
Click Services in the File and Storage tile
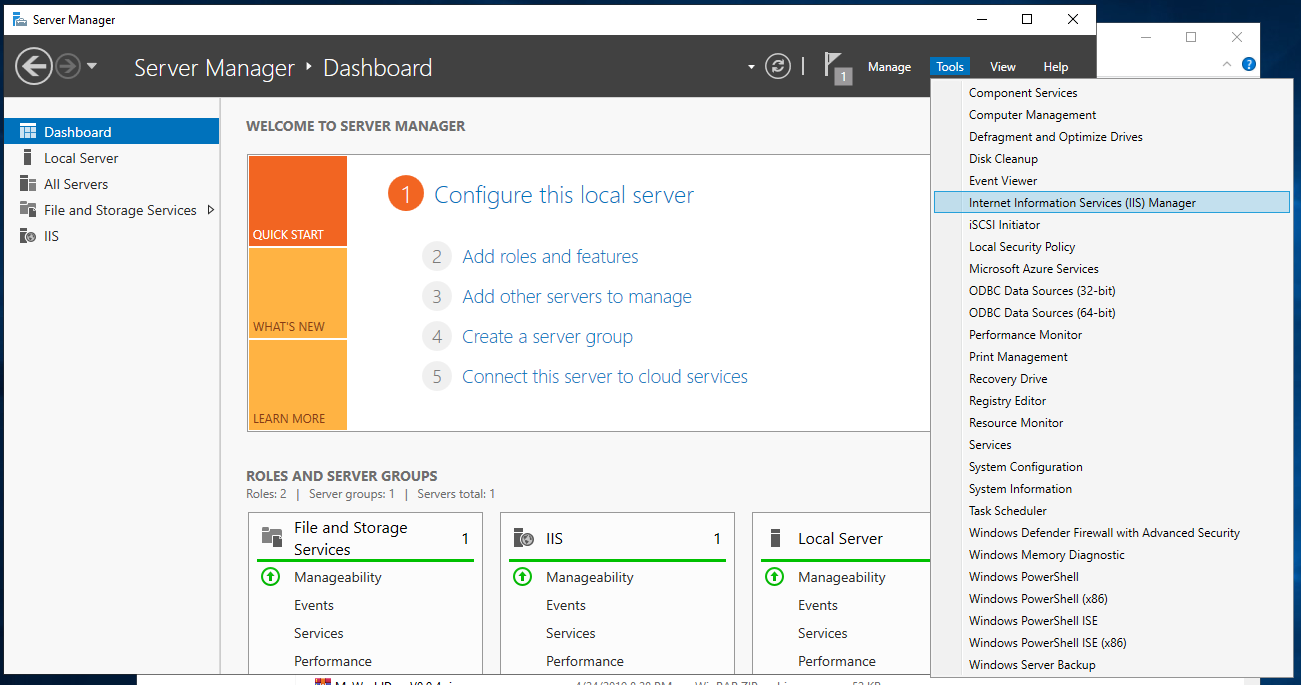pos(319,633)
